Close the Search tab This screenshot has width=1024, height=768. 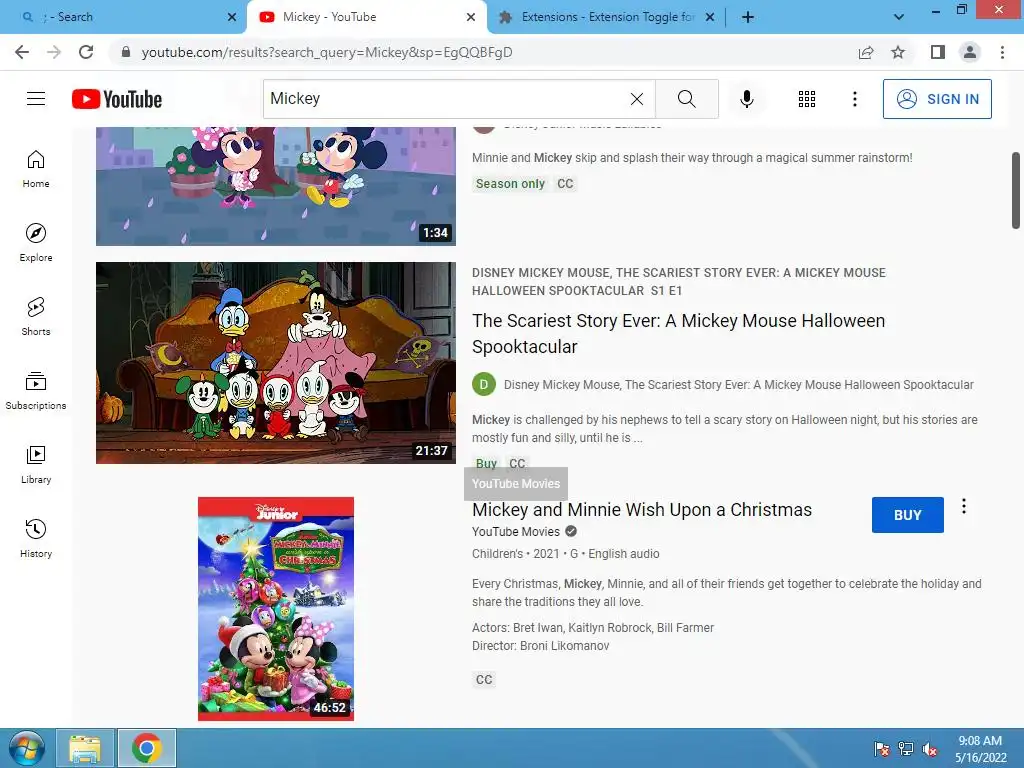[x=232, y=17]
